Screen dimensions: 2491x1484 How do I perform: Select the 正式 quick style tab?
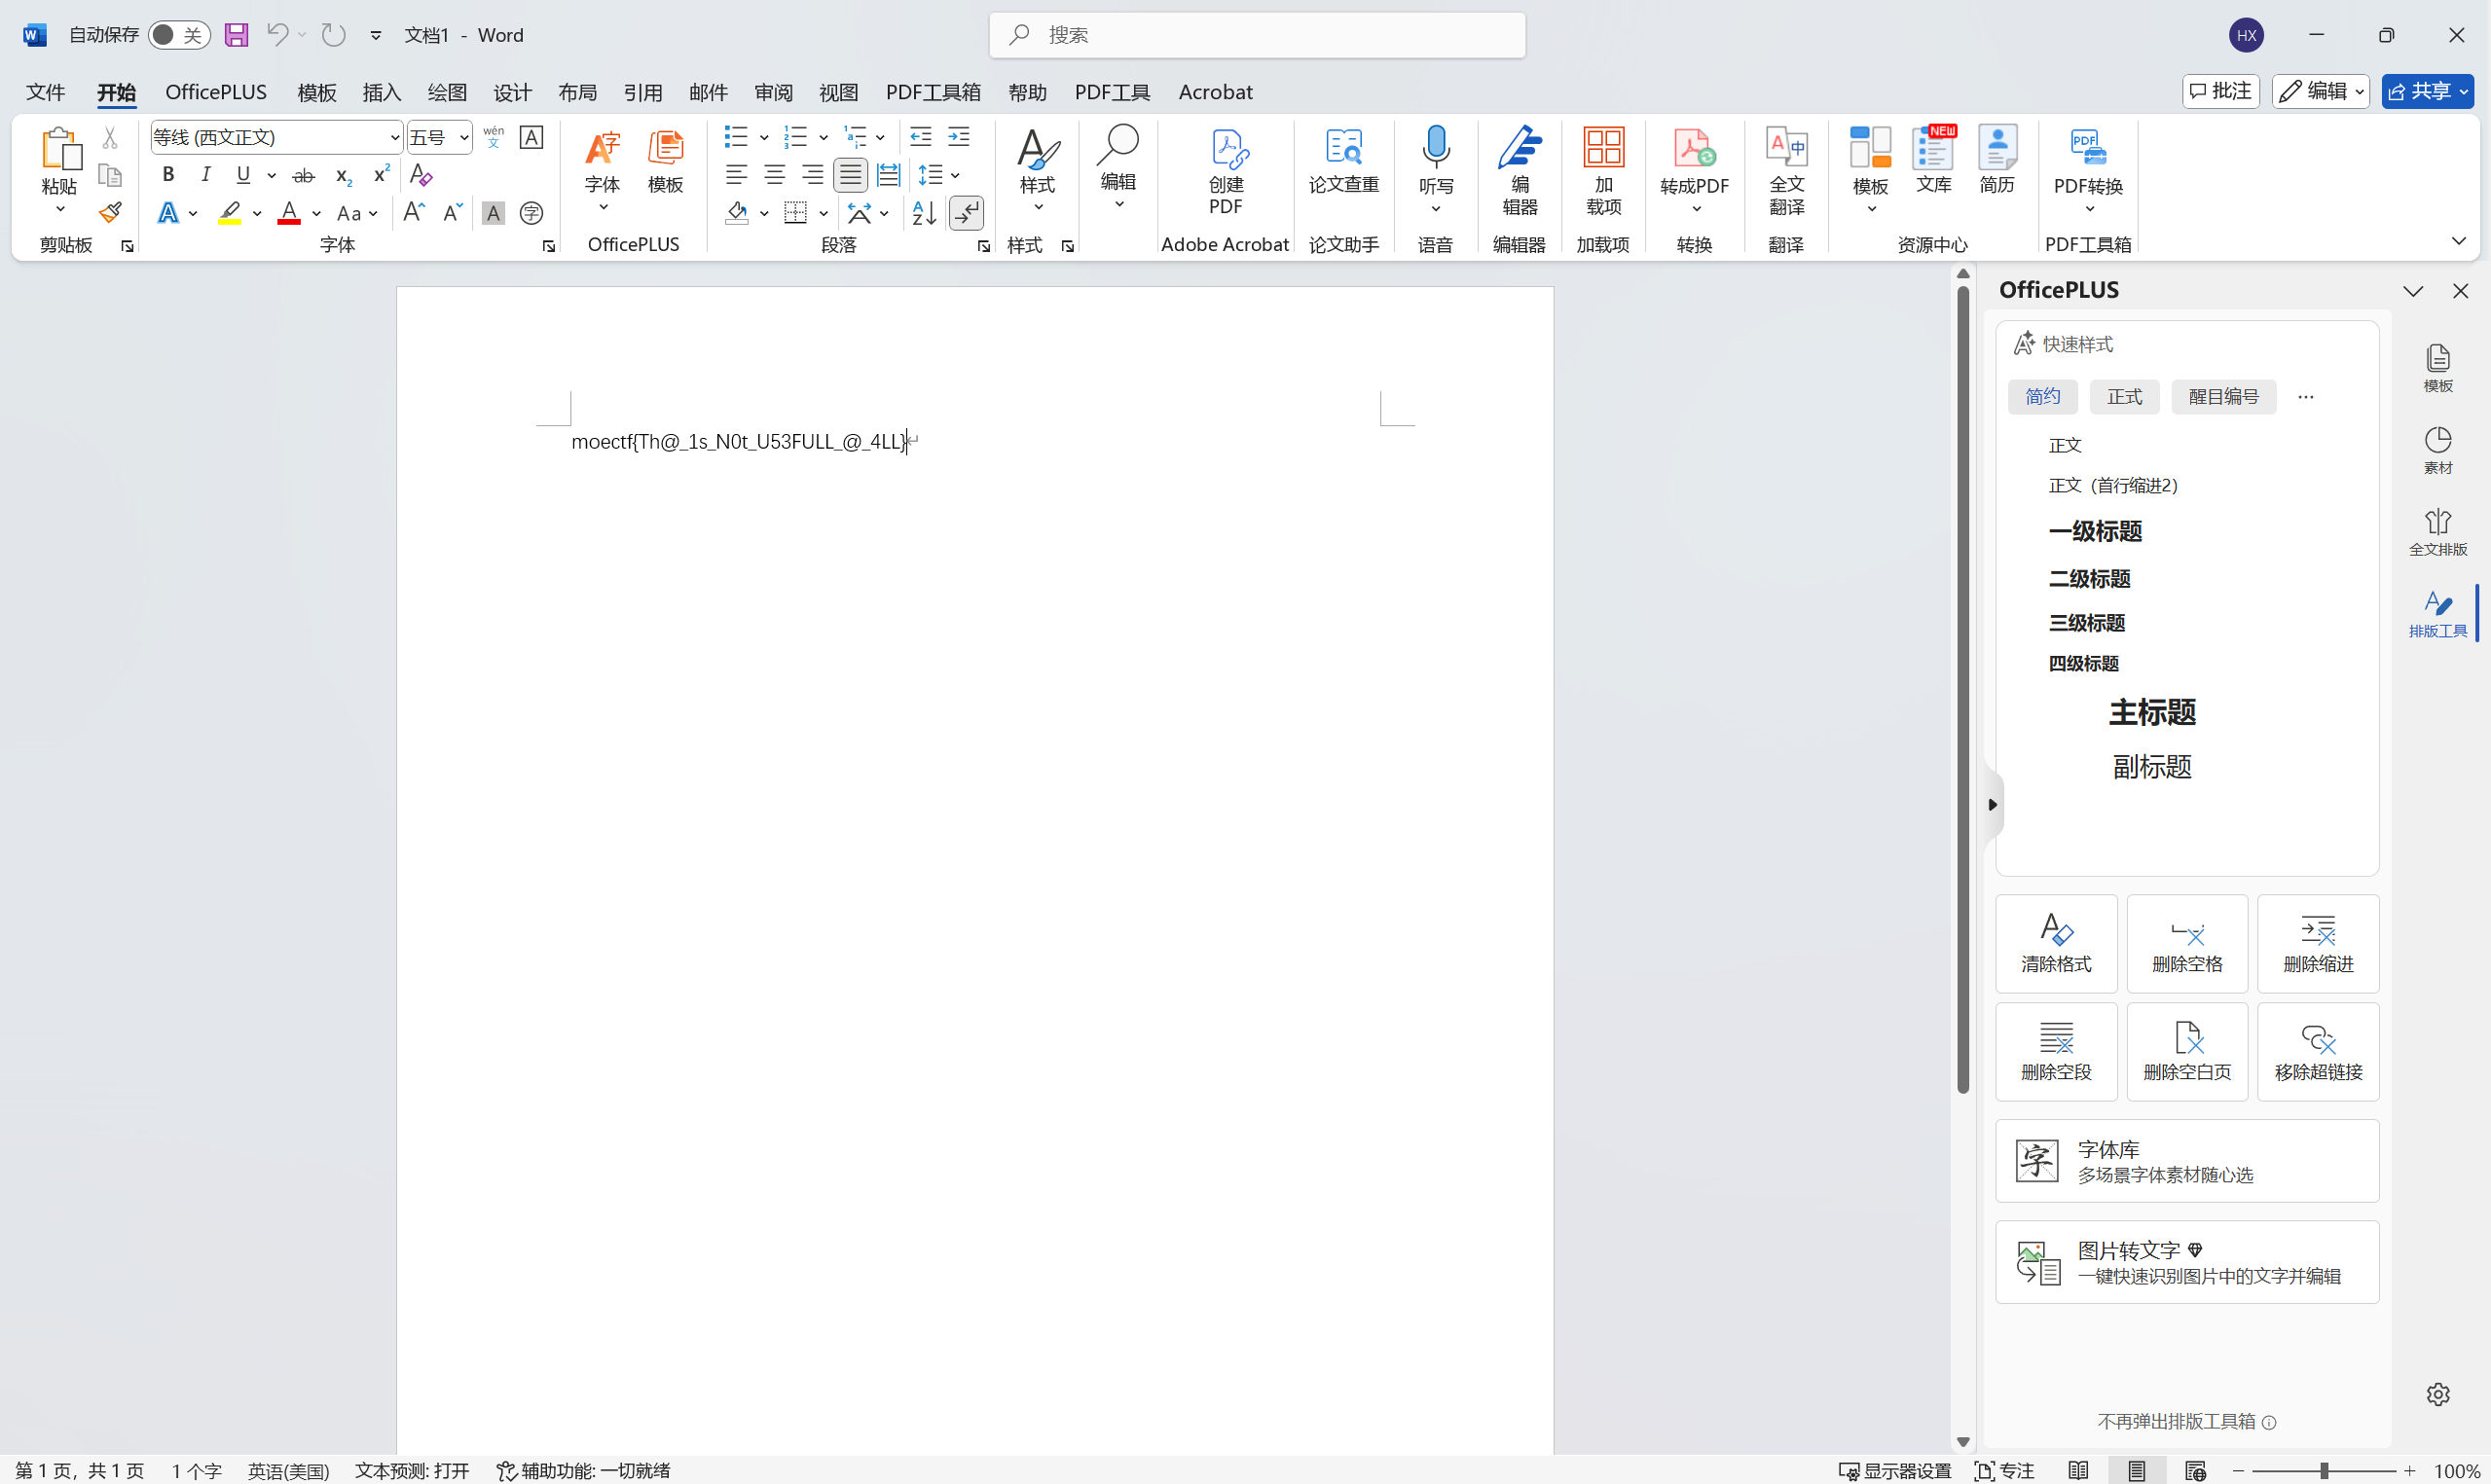pyautogui.click(x=2125, y=397)
